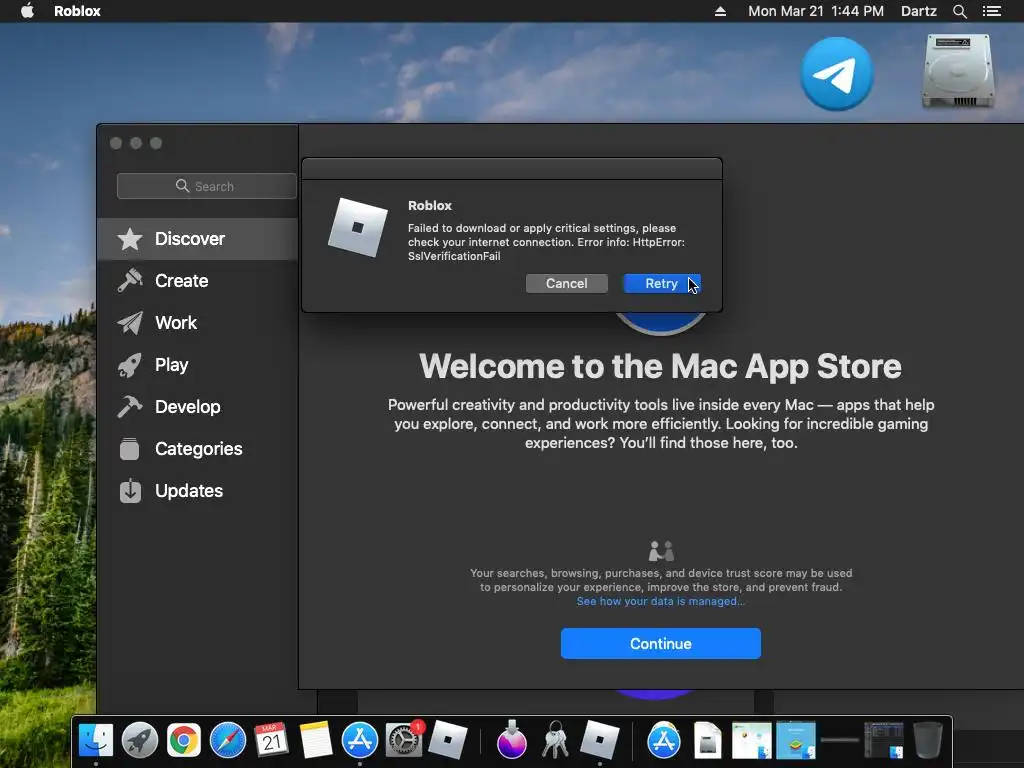Select Work in the App Store sidebar

tap(197, 323)
